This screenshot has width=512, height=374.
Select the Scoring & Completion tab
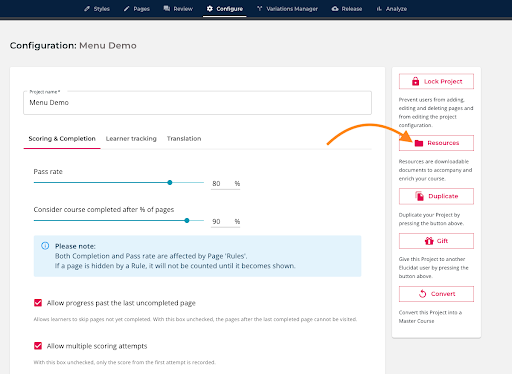[62, 139]
